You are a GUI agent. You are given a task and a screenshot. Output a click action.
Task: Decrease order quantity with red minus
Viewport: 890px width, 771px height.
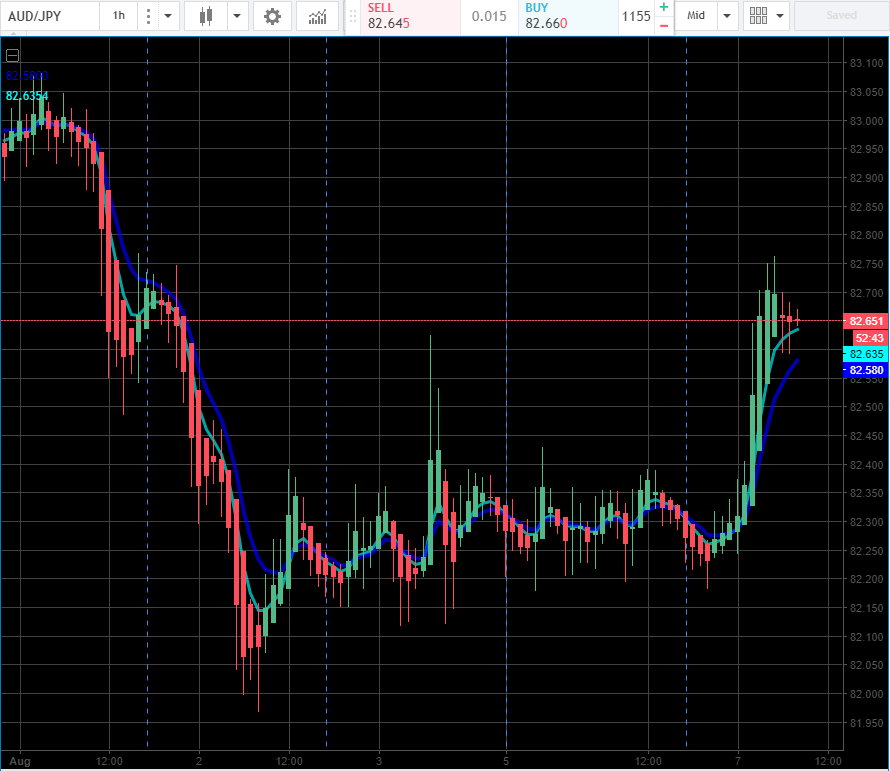coord(663,25)
